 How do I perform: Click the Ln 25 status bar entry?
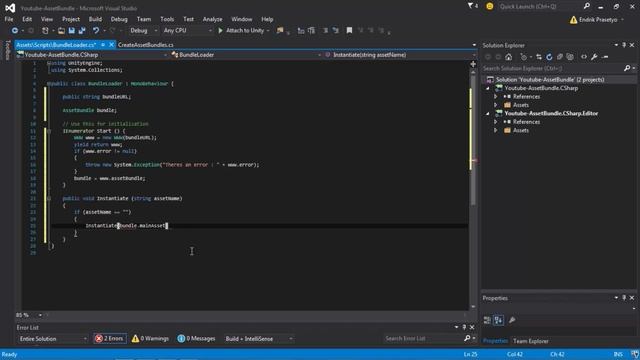click(470, 354)
